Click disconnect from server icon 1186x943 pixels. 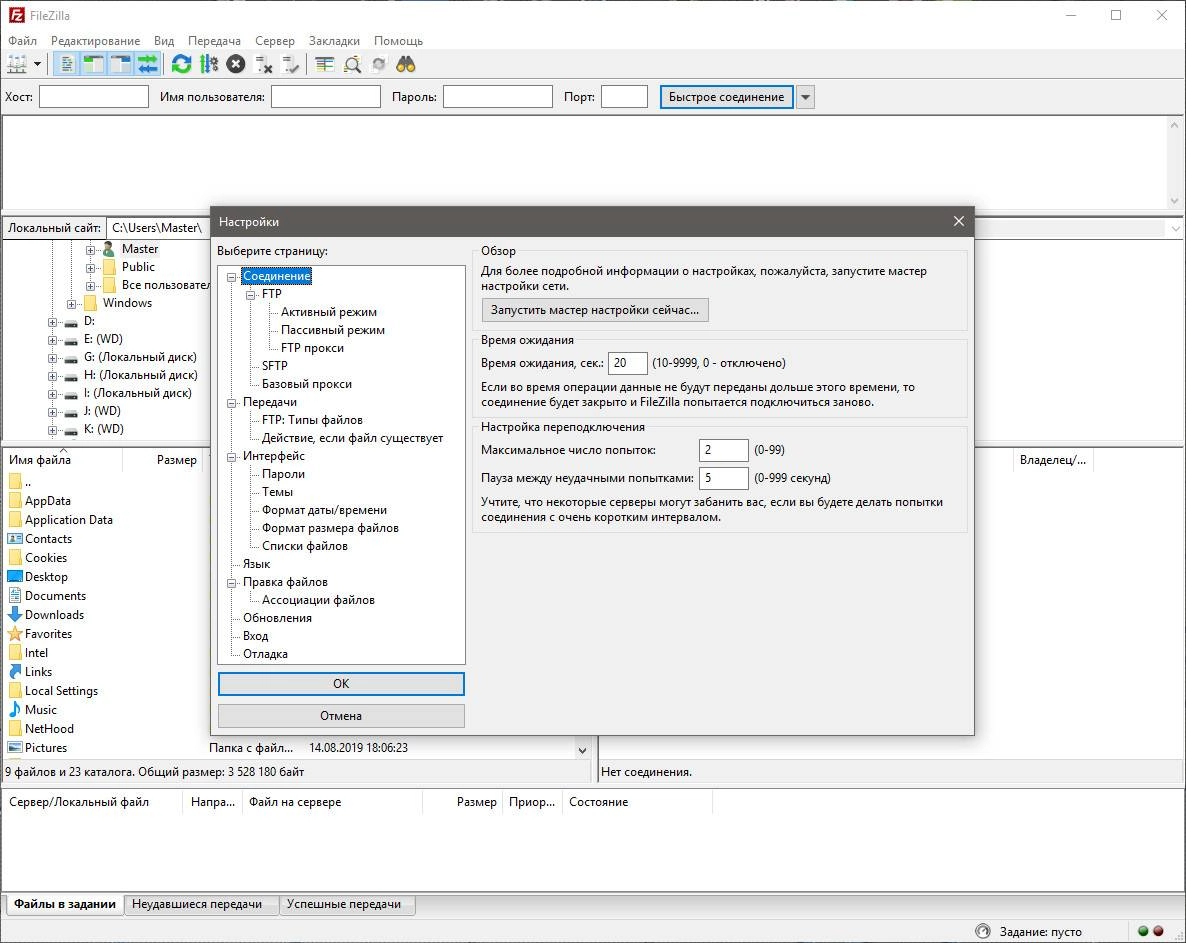tap(263, 64)
